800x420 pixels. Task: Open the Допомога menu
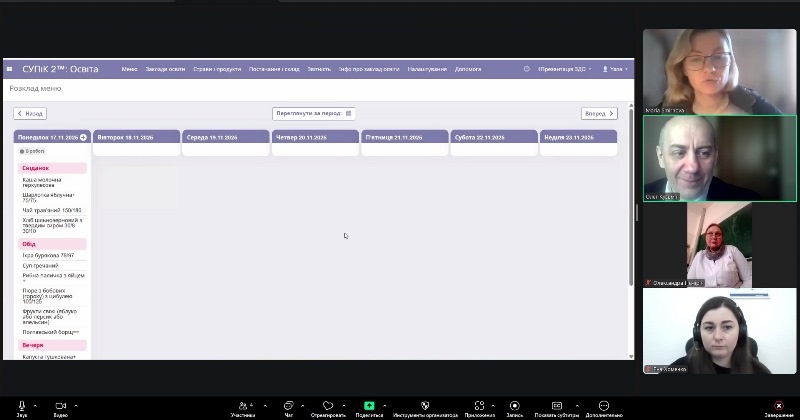(468, 69)
